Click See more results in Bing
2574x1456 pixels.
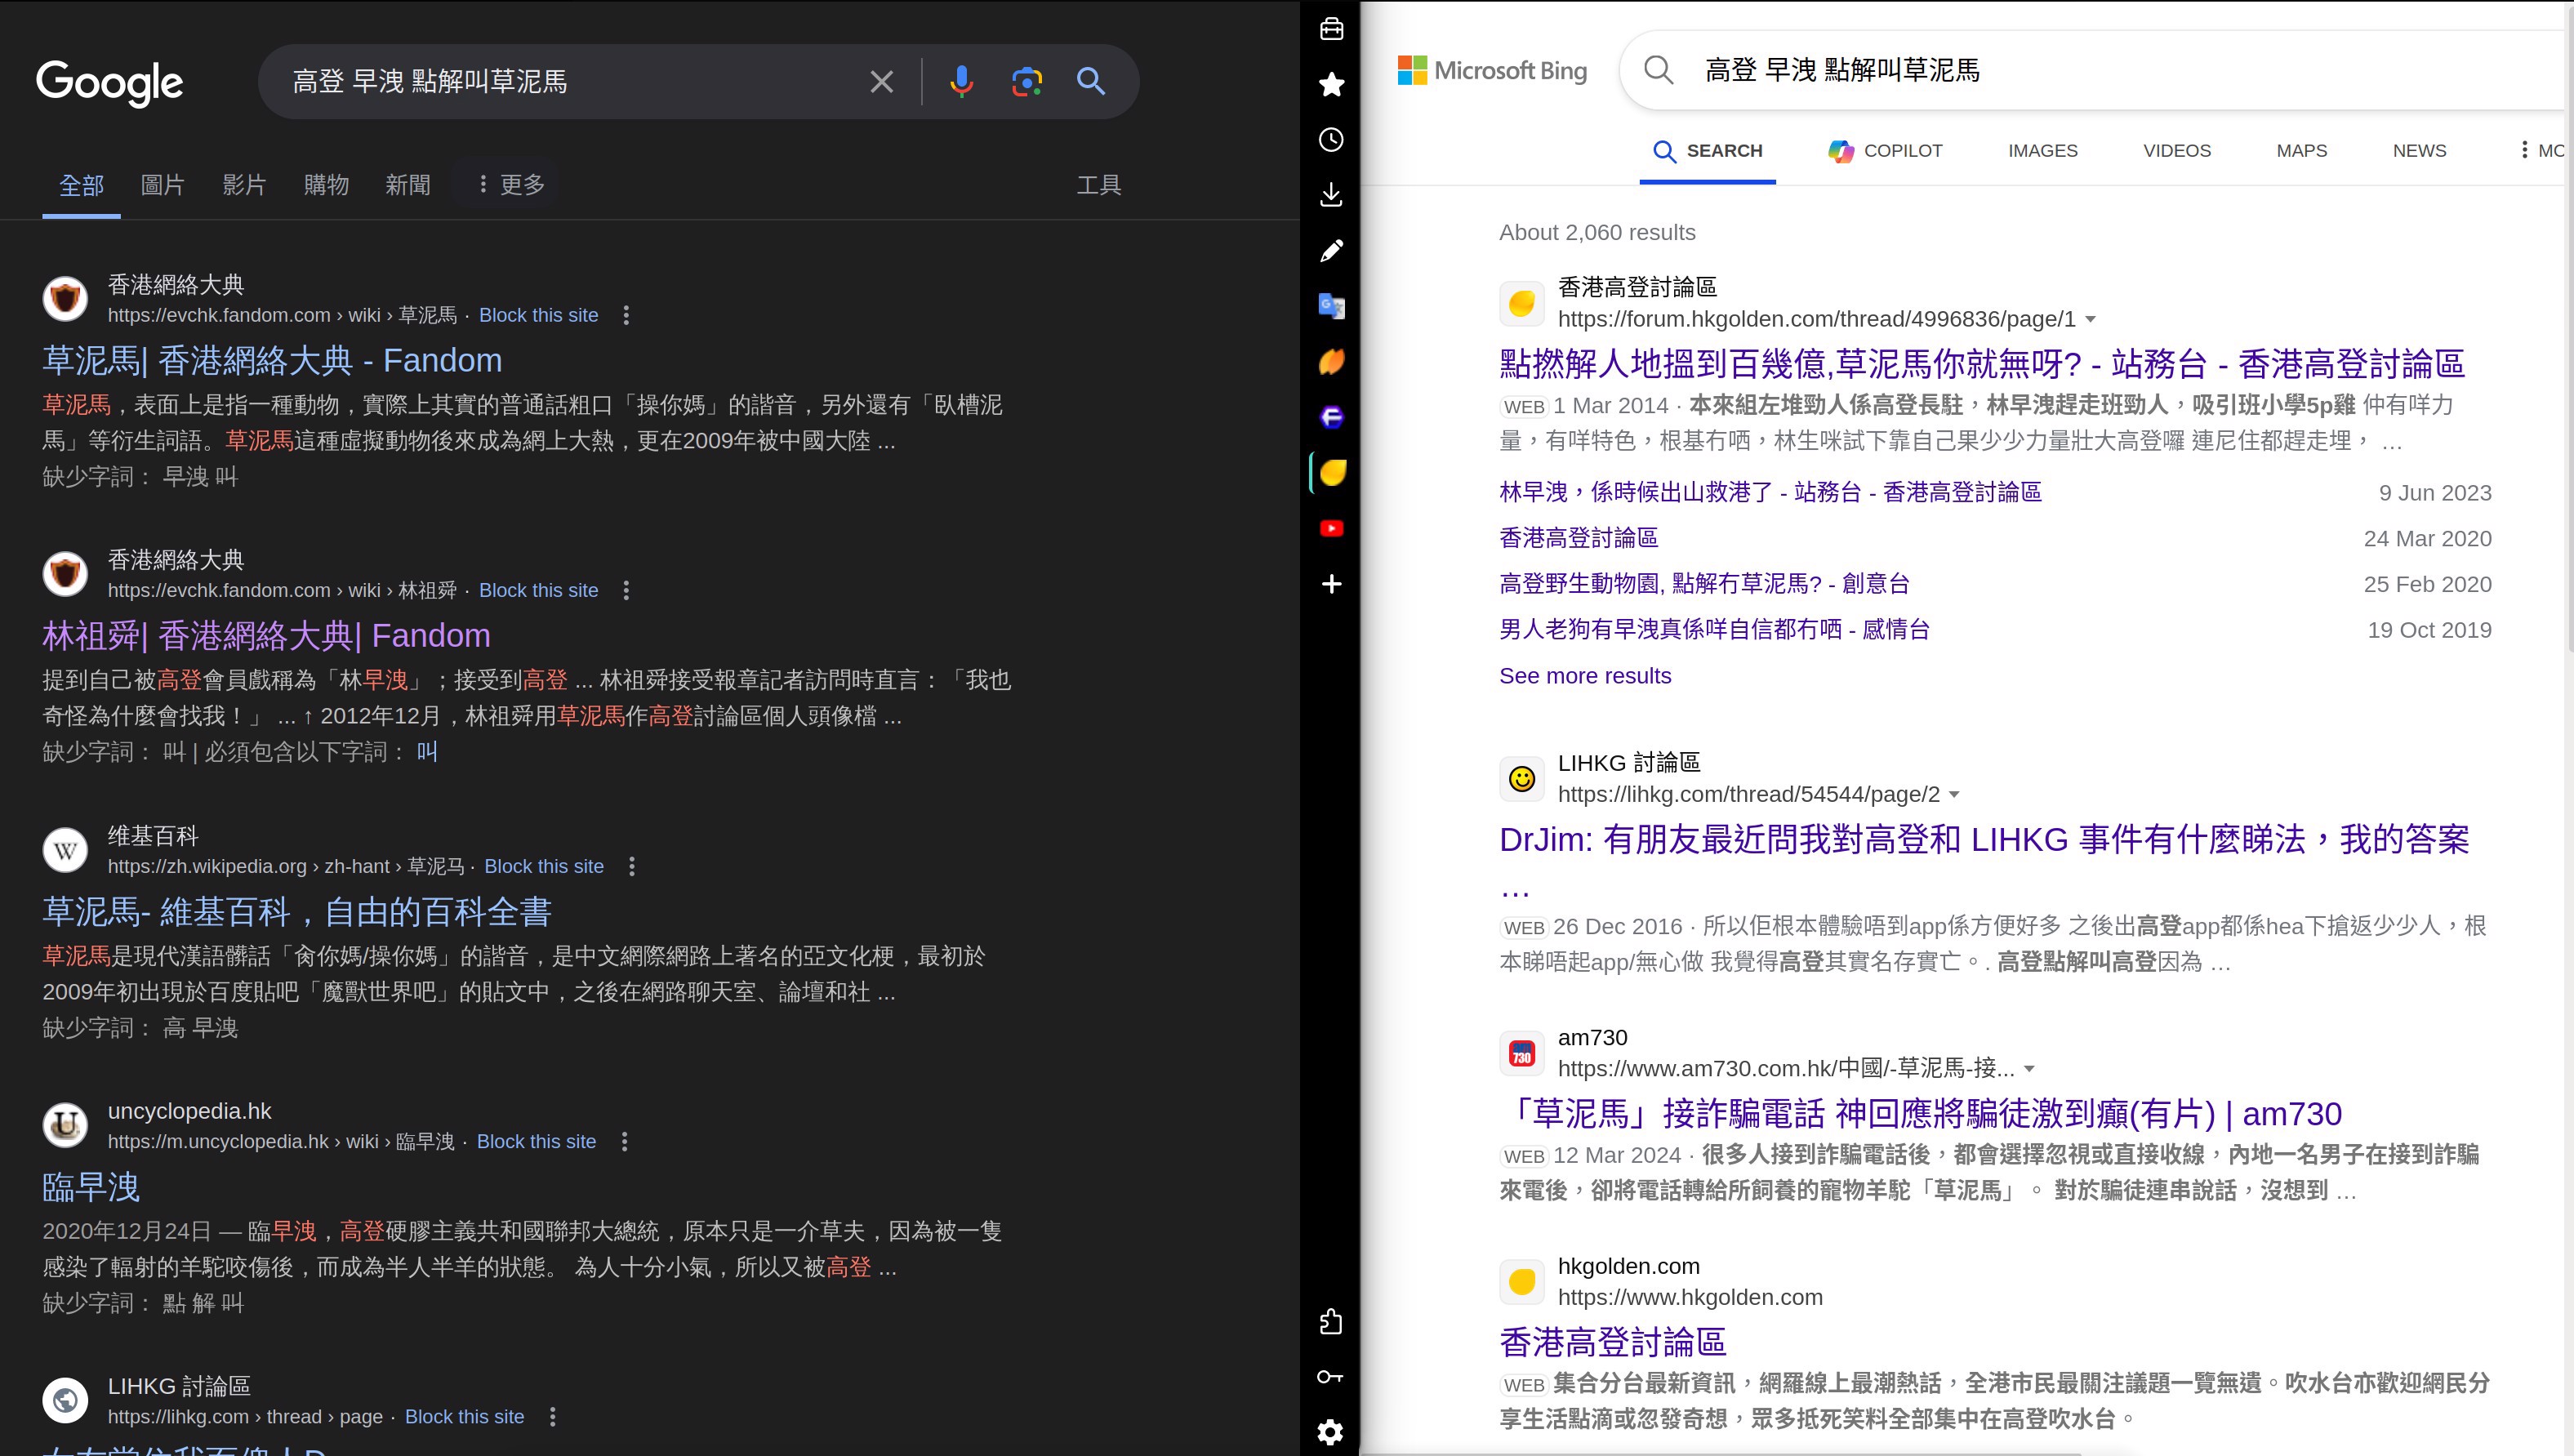tap(1585, 676)
